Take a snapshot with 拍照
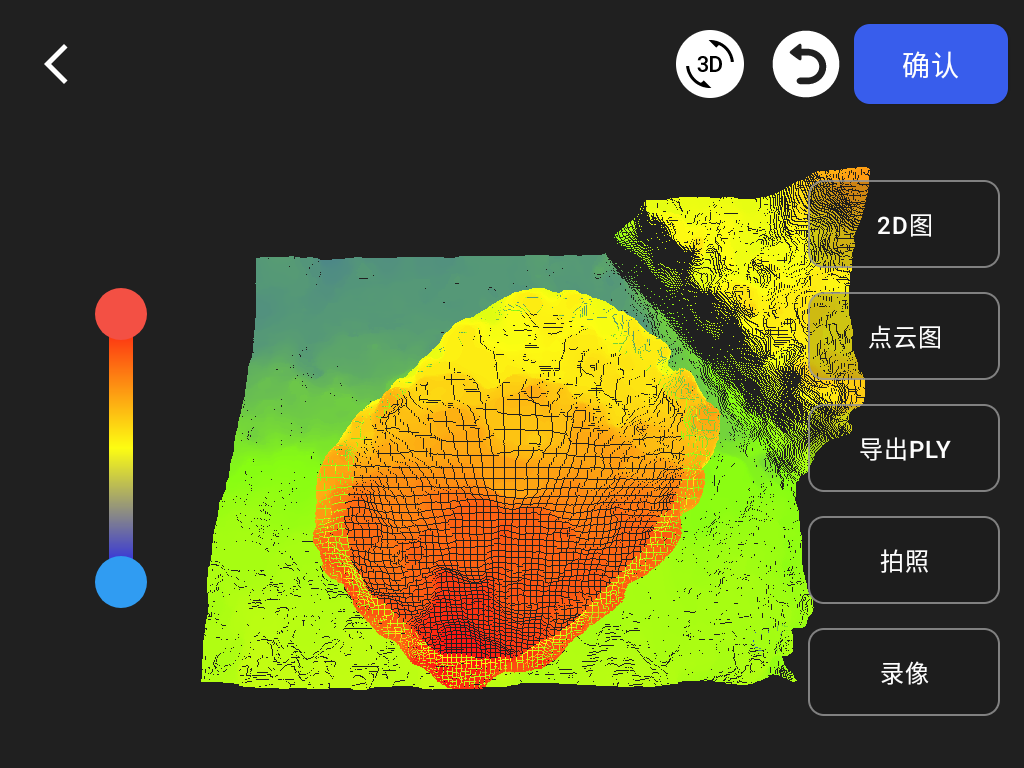The height and width of the screenshot is (768, 1024). [x=904, y=561]
